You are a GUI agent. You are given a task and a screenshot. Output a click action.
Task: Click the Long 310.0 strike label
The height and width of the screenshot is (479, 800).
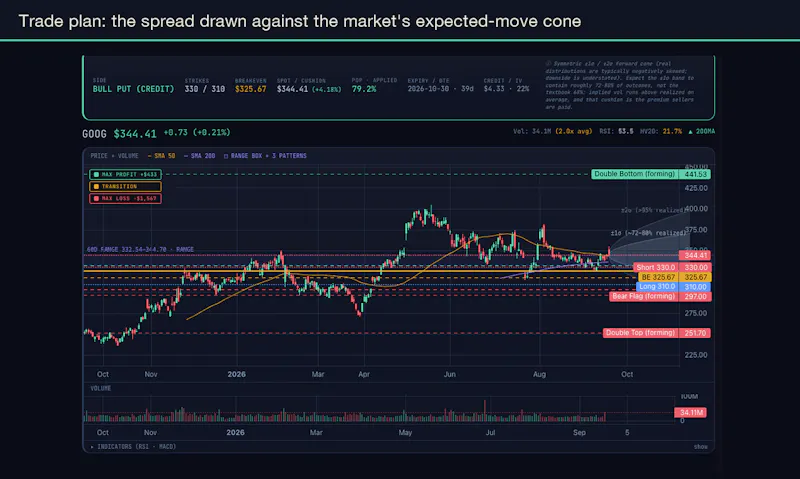[657, 287]
